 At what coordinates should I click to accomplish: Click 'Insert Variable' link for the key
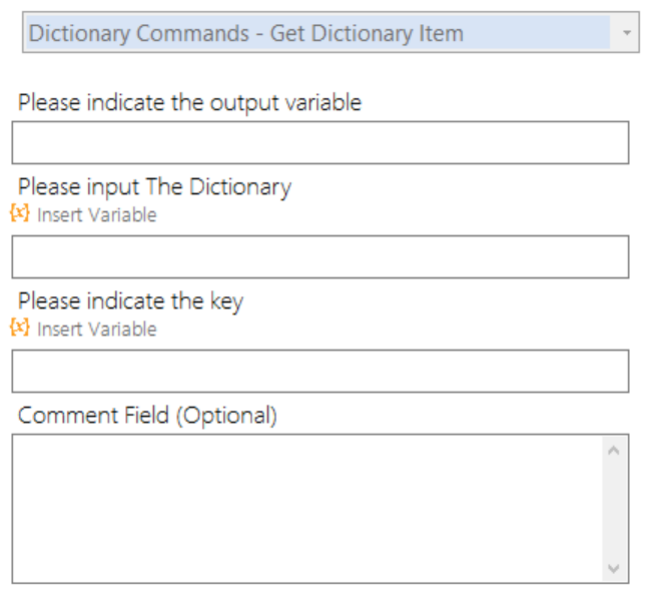(x=97, y=329)
